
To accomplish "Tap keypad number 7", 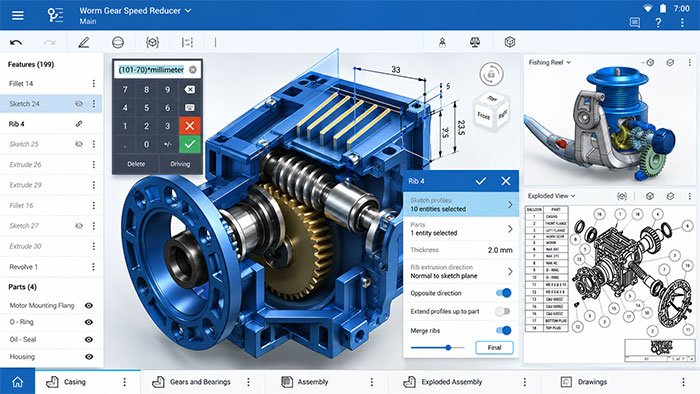I will pos(125,90).
